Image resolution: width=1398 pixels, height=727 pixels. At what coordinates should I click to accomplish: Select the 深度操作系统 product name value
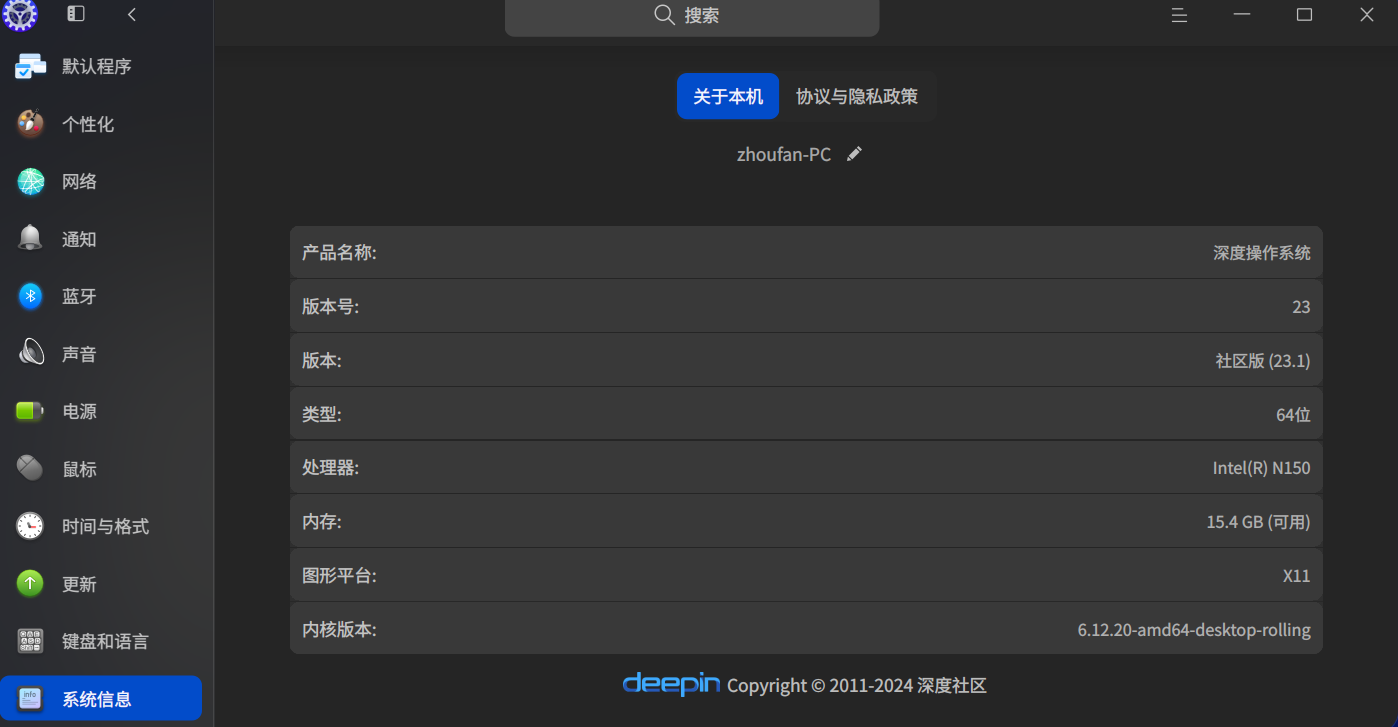(1262, 253)
